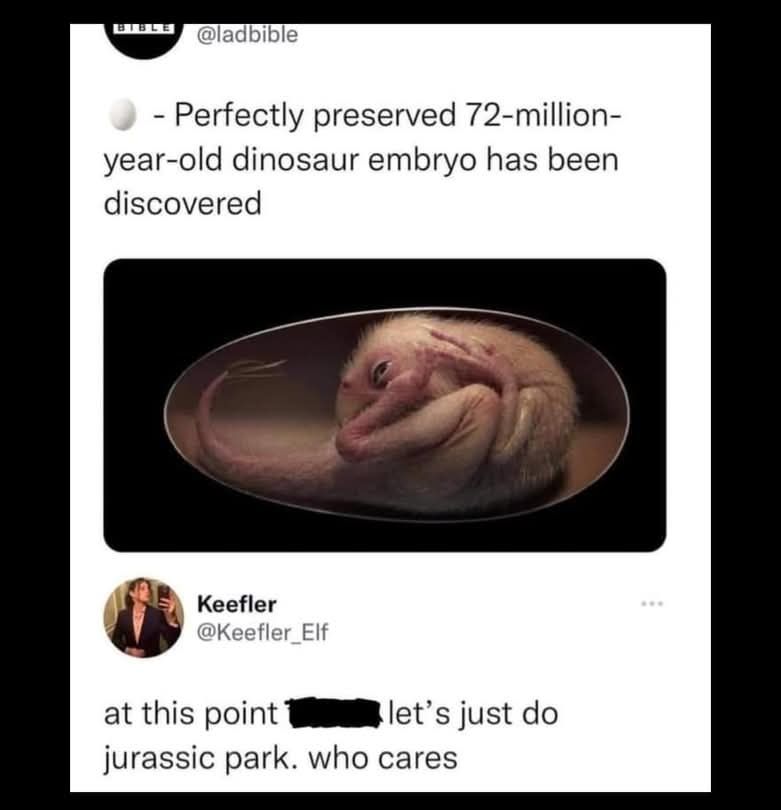
Task: Open Keefler's profile picture
Action: click(x=142, y=617)
